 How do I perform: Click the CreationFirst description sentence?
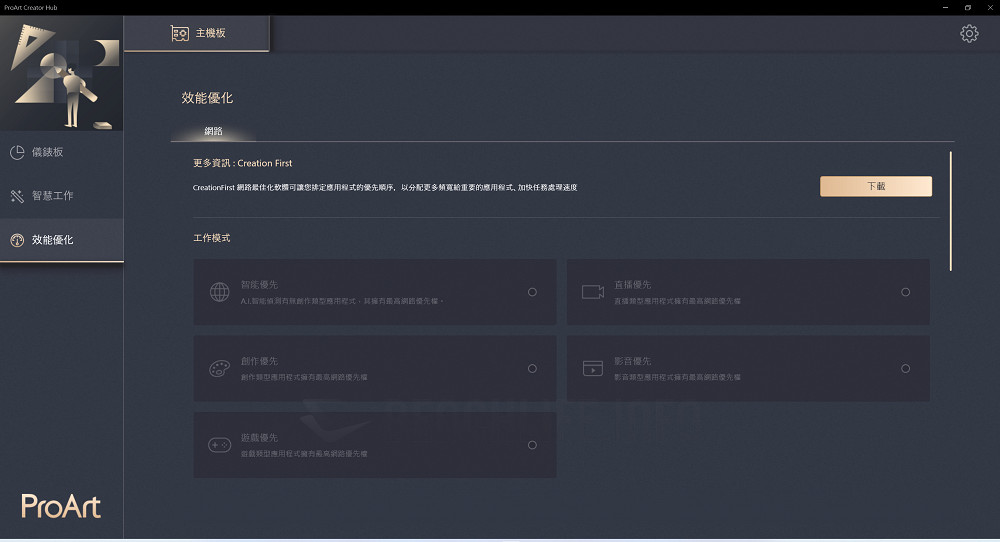[385, 187]
